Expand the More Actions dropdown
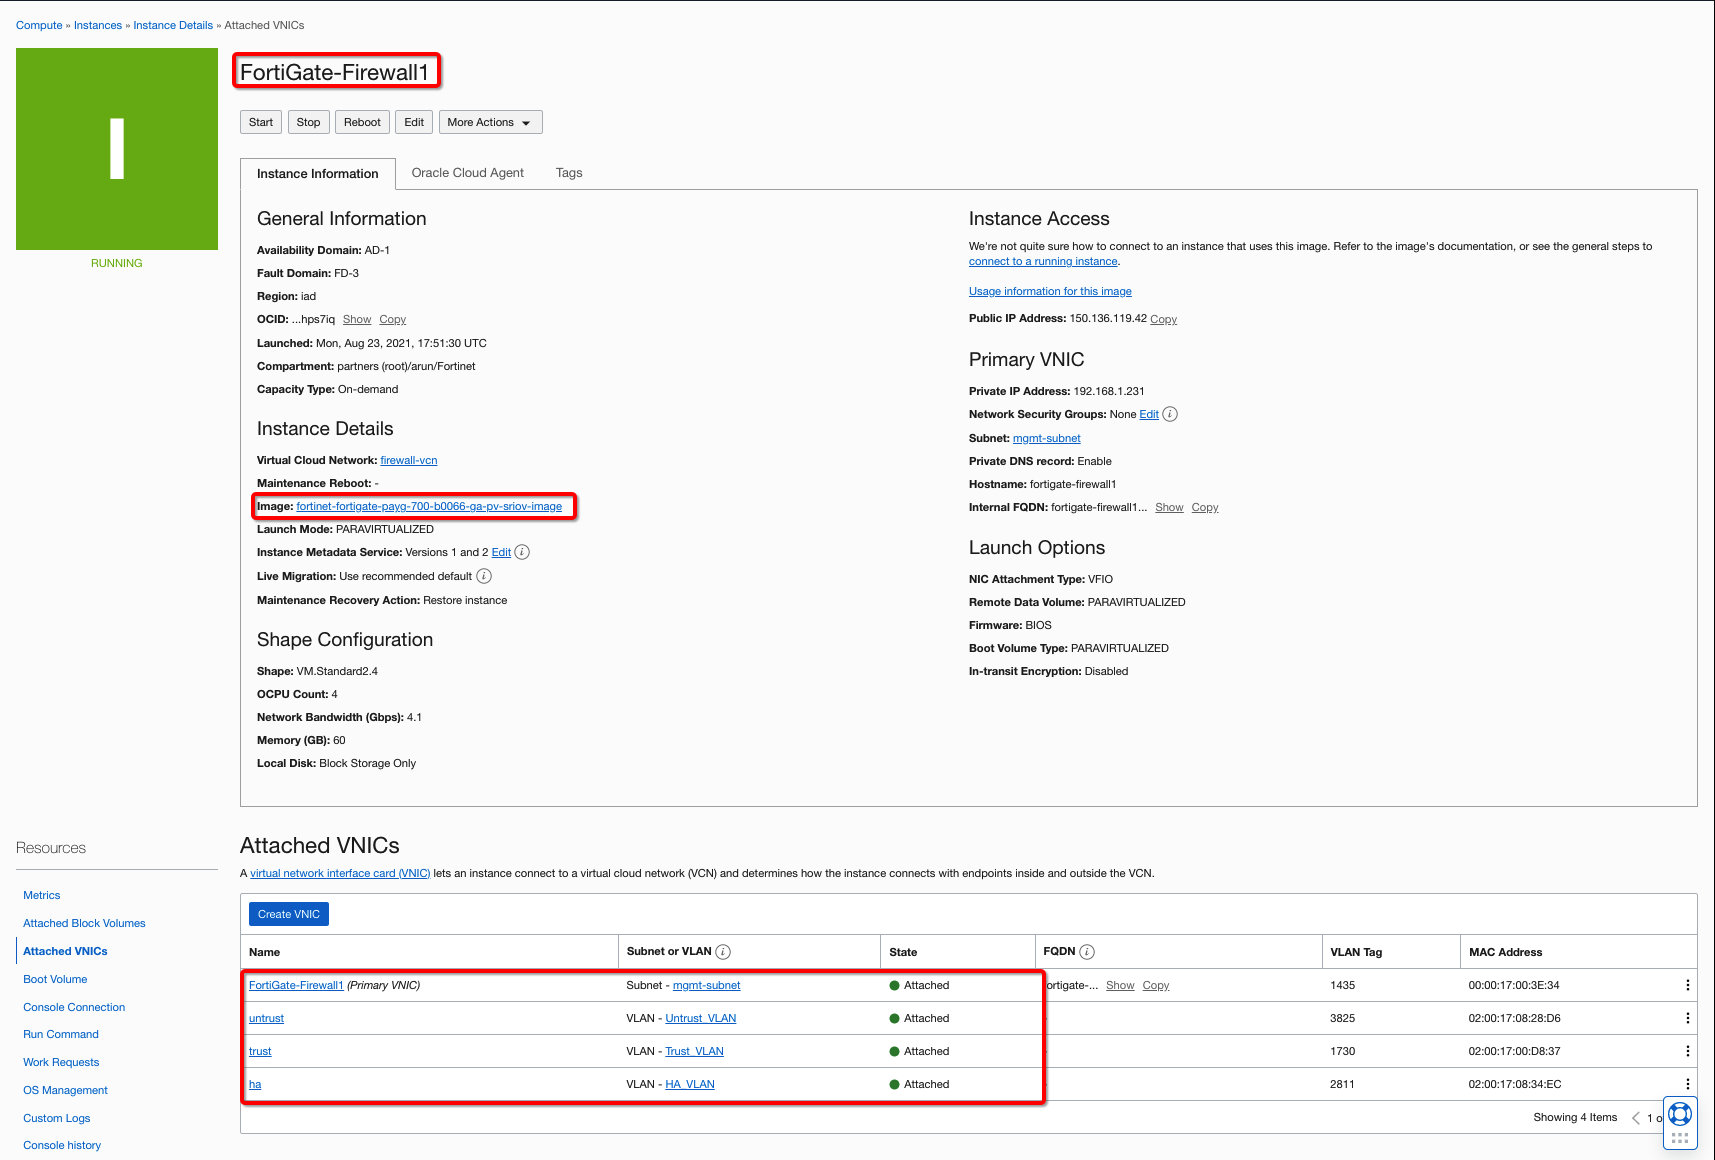Screen dimensions: 1715x1160 point(490,122)
